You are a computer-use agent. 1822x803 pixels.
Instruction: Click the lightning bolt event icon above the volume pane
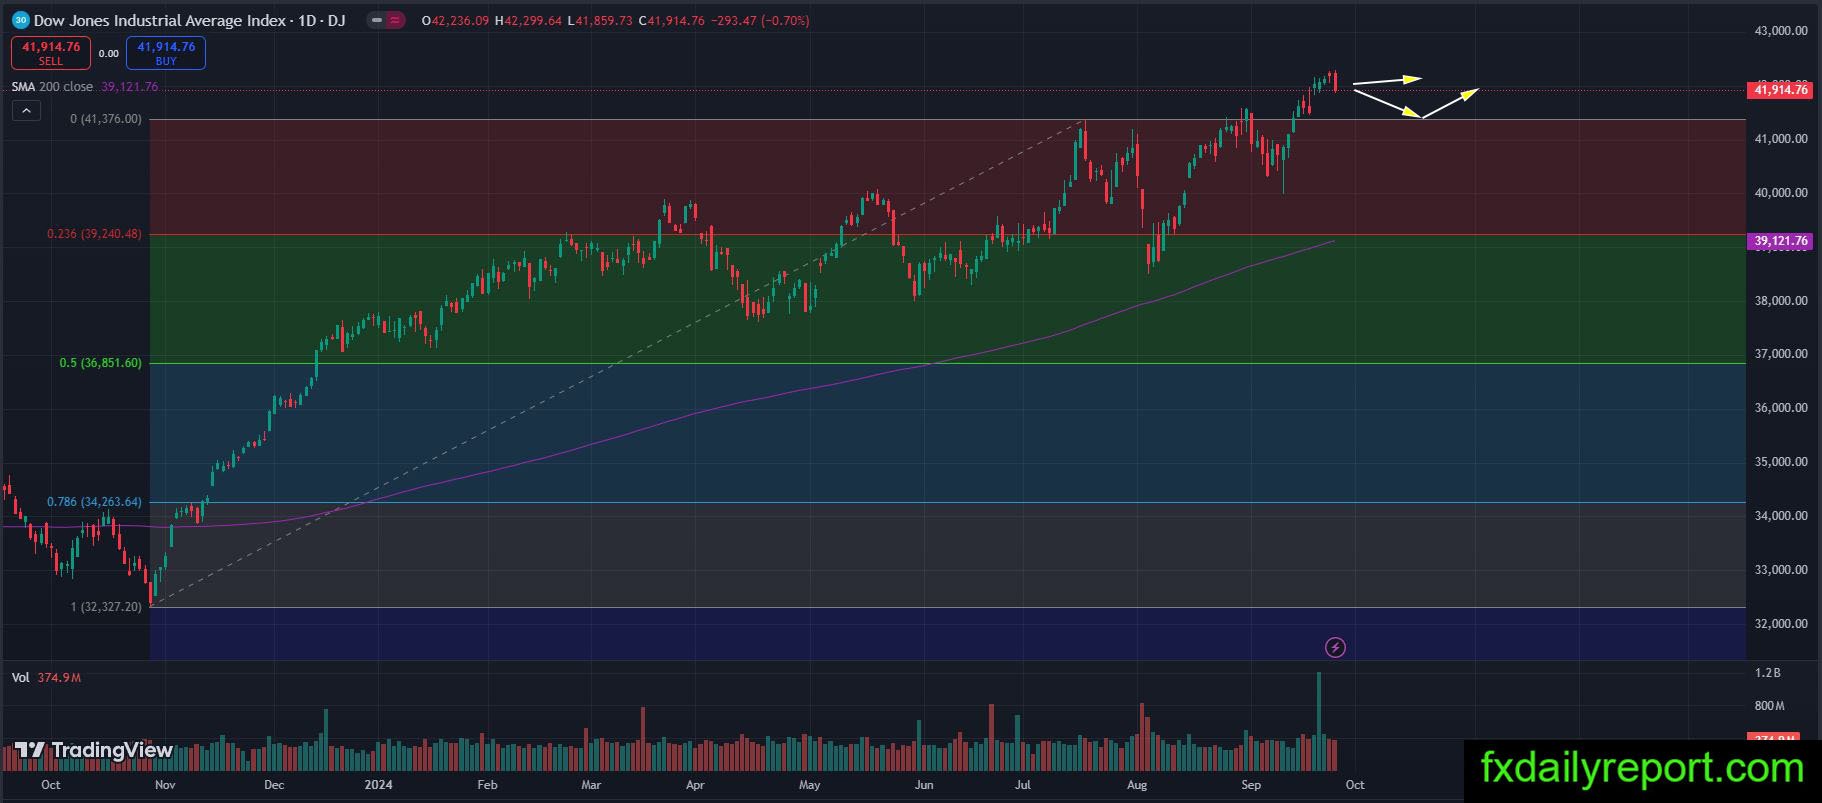tap(1335, 648)
